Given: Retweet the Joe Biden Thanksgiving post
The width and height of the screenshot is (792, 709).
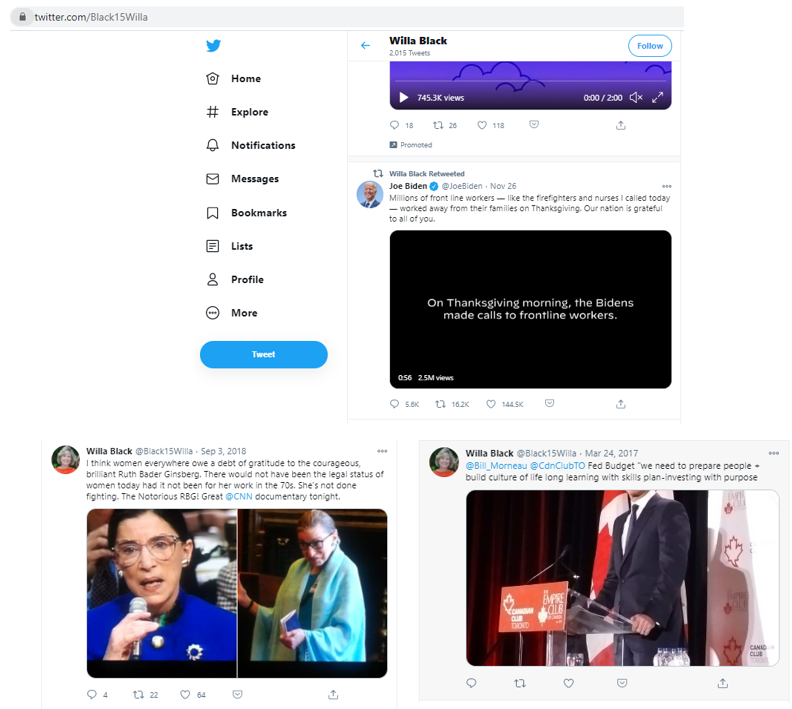Looking at the screenshot, I should pyautogui.click(x=440, y=404).
